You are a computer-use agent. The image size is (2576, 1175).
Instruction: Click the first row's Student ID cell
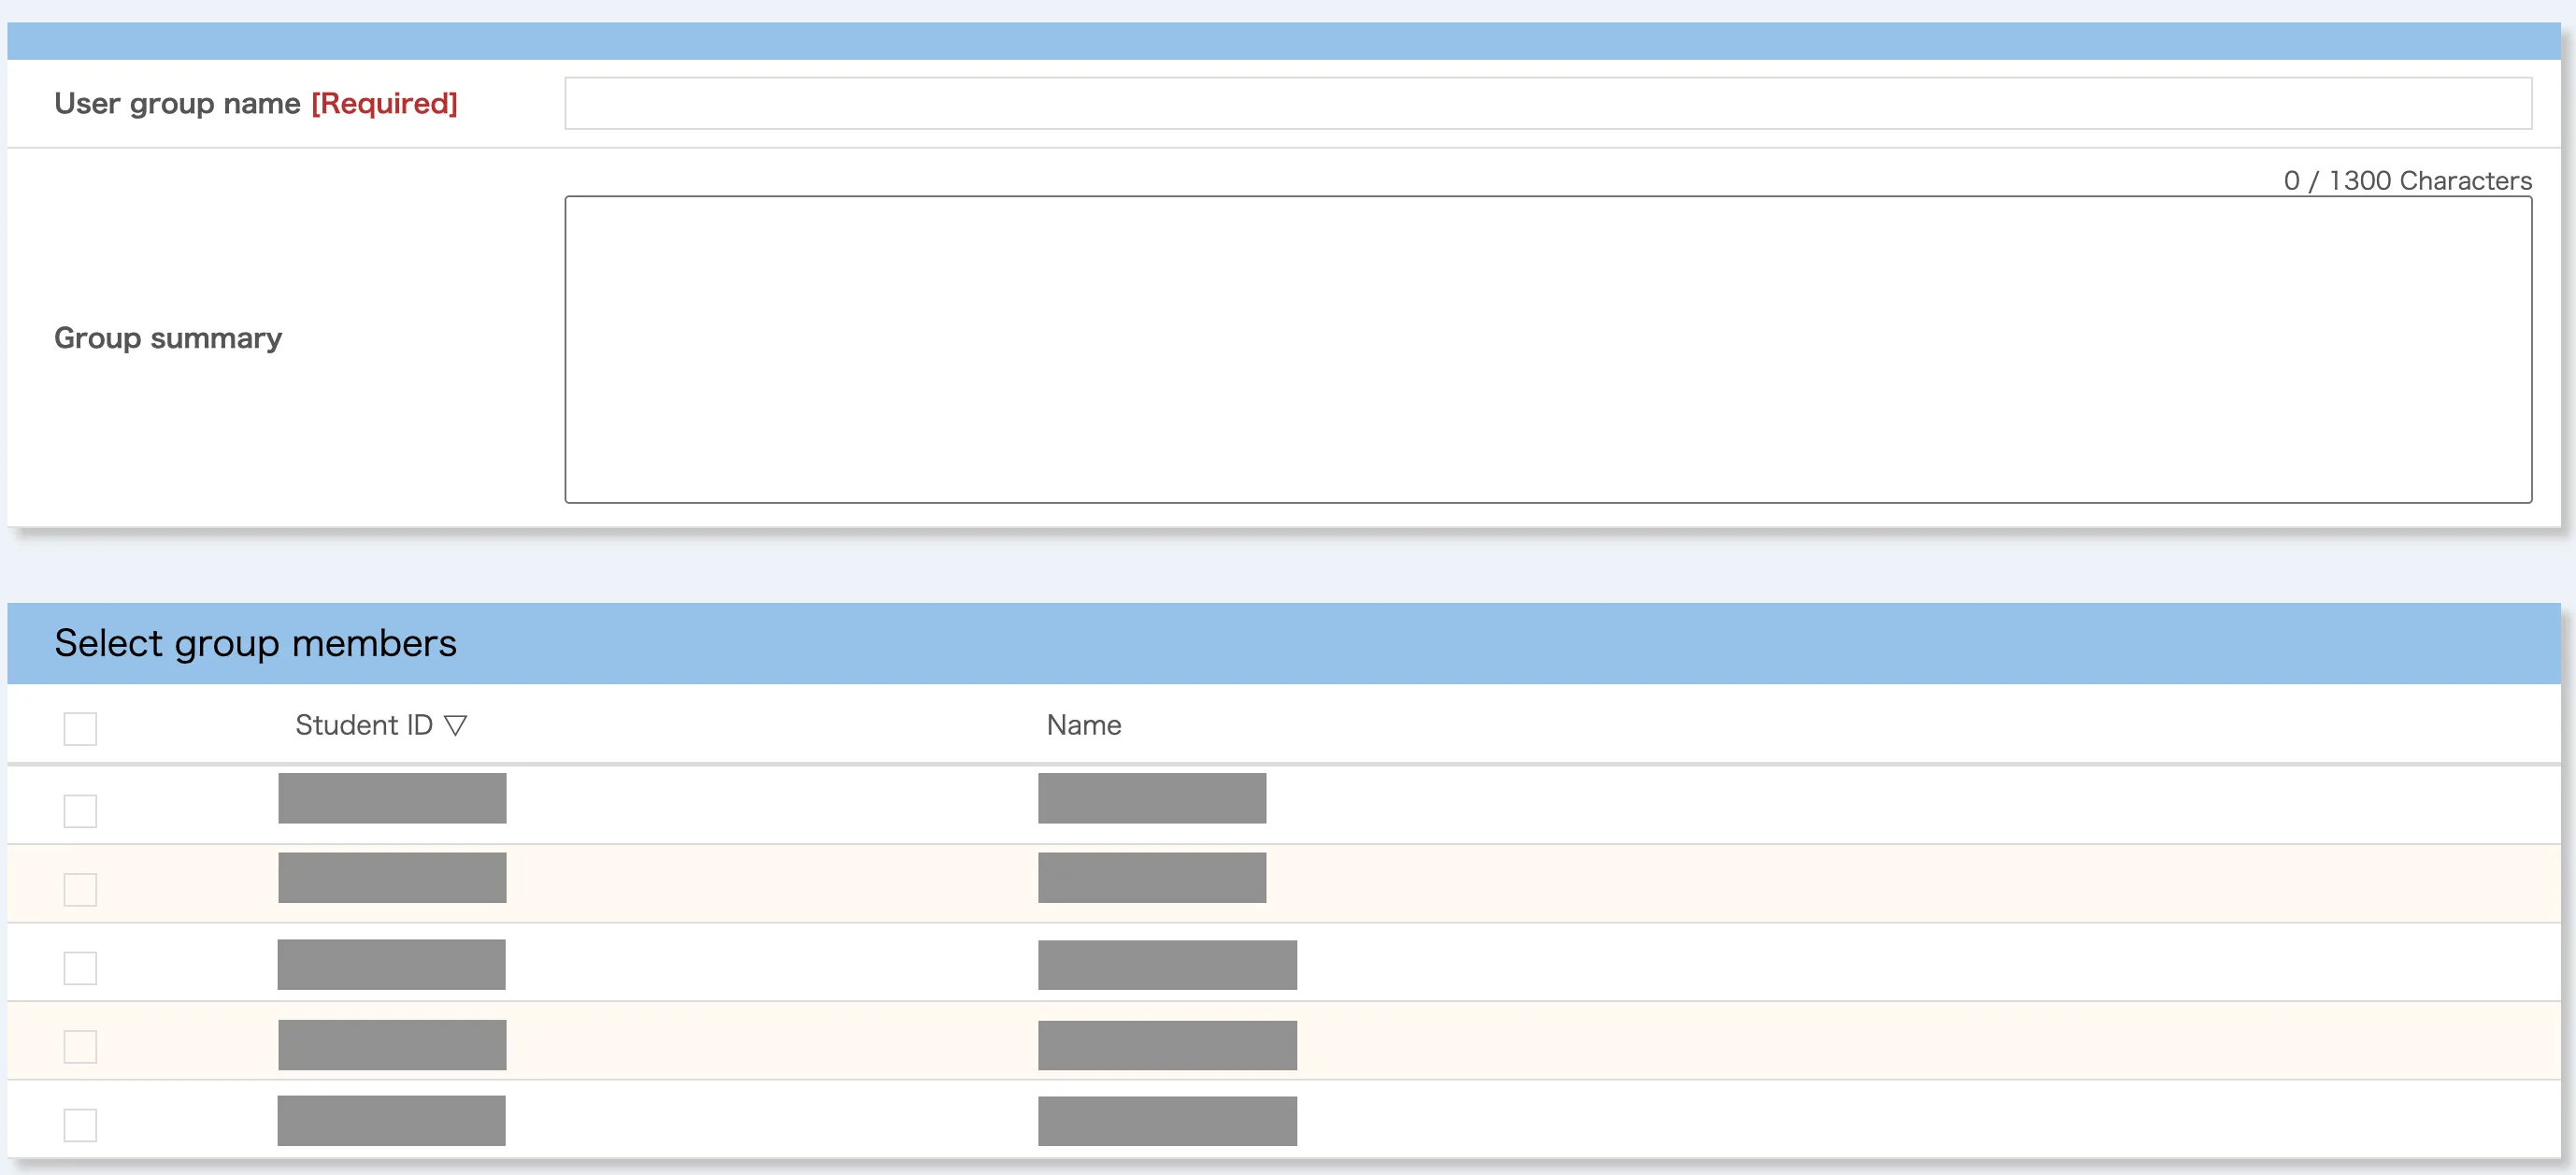pyautogui.click(x=392, y=798)
